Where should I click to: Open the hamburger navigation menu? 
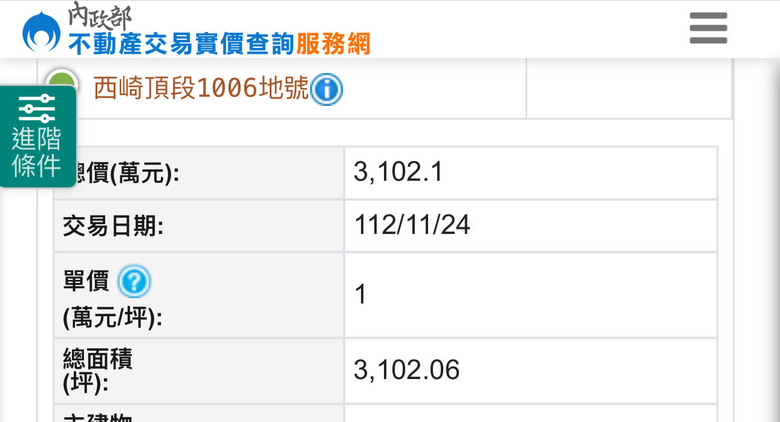tap(708, 29)
